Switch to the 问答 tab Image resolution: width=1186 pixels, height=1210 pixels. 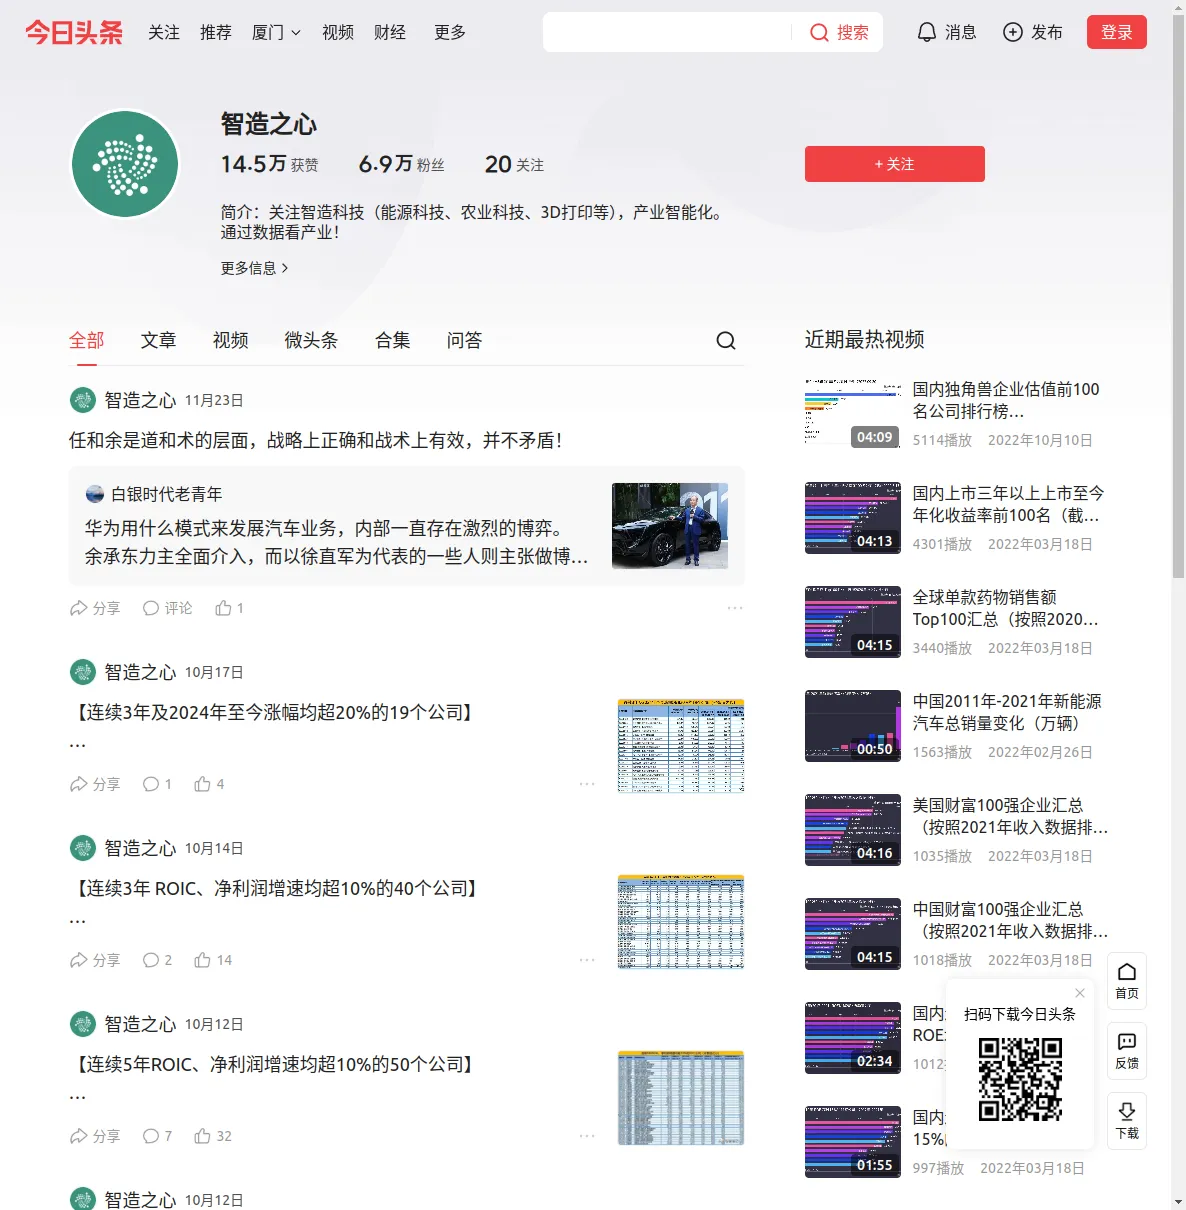coord(465,341)
